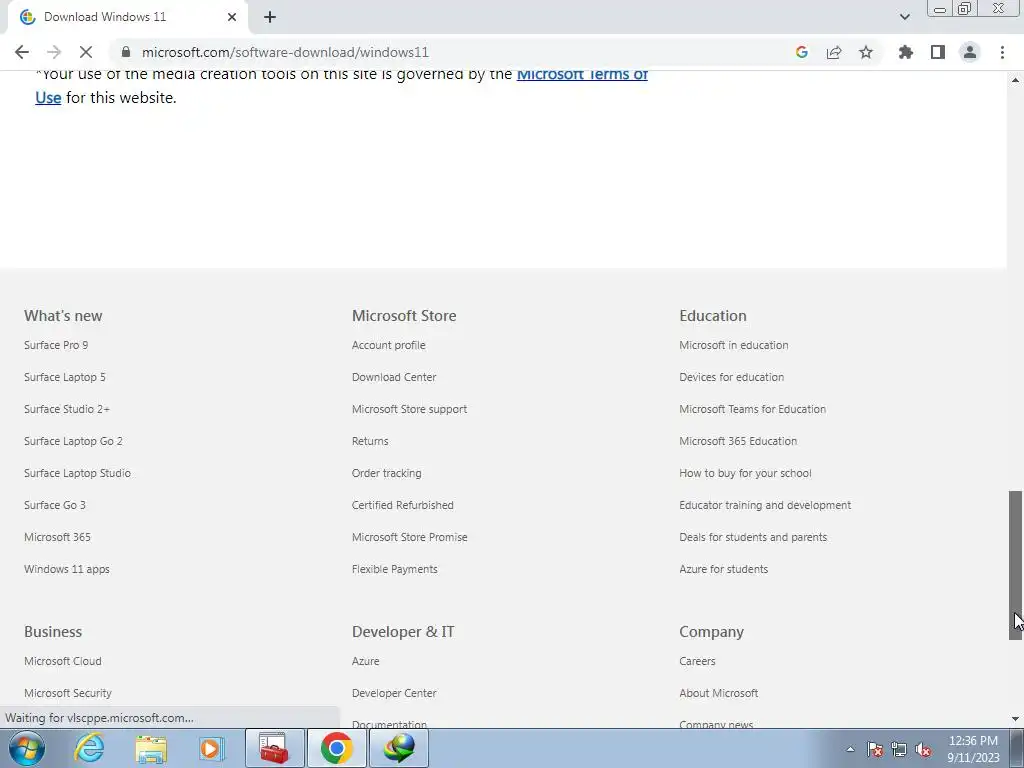Screen dimensions: 1024x768
Task: Open the Chrome profile avatar
Action: point(970,52)
